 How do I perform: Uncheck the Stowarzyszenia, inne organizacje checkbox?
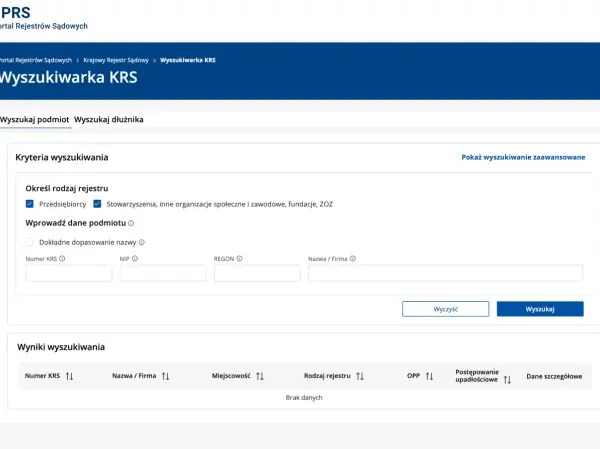pyautogui.click(x=97, y=204)
